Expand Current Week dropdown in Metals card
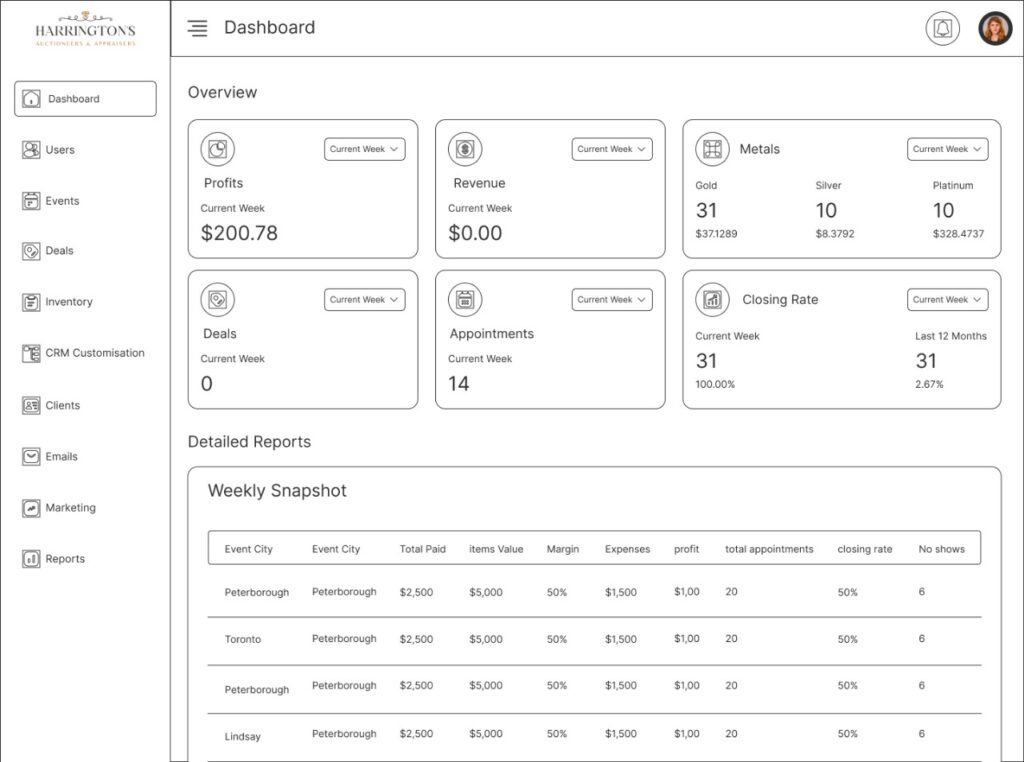 947,149
